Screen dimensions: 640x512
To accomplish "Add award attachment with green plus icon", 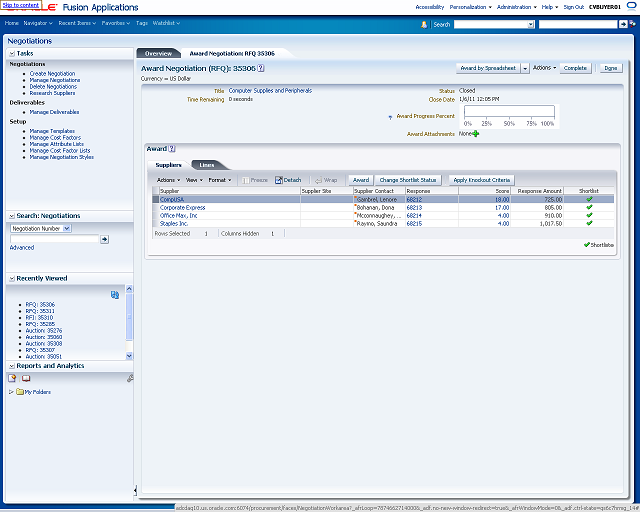I will click(x=476, y=134).
